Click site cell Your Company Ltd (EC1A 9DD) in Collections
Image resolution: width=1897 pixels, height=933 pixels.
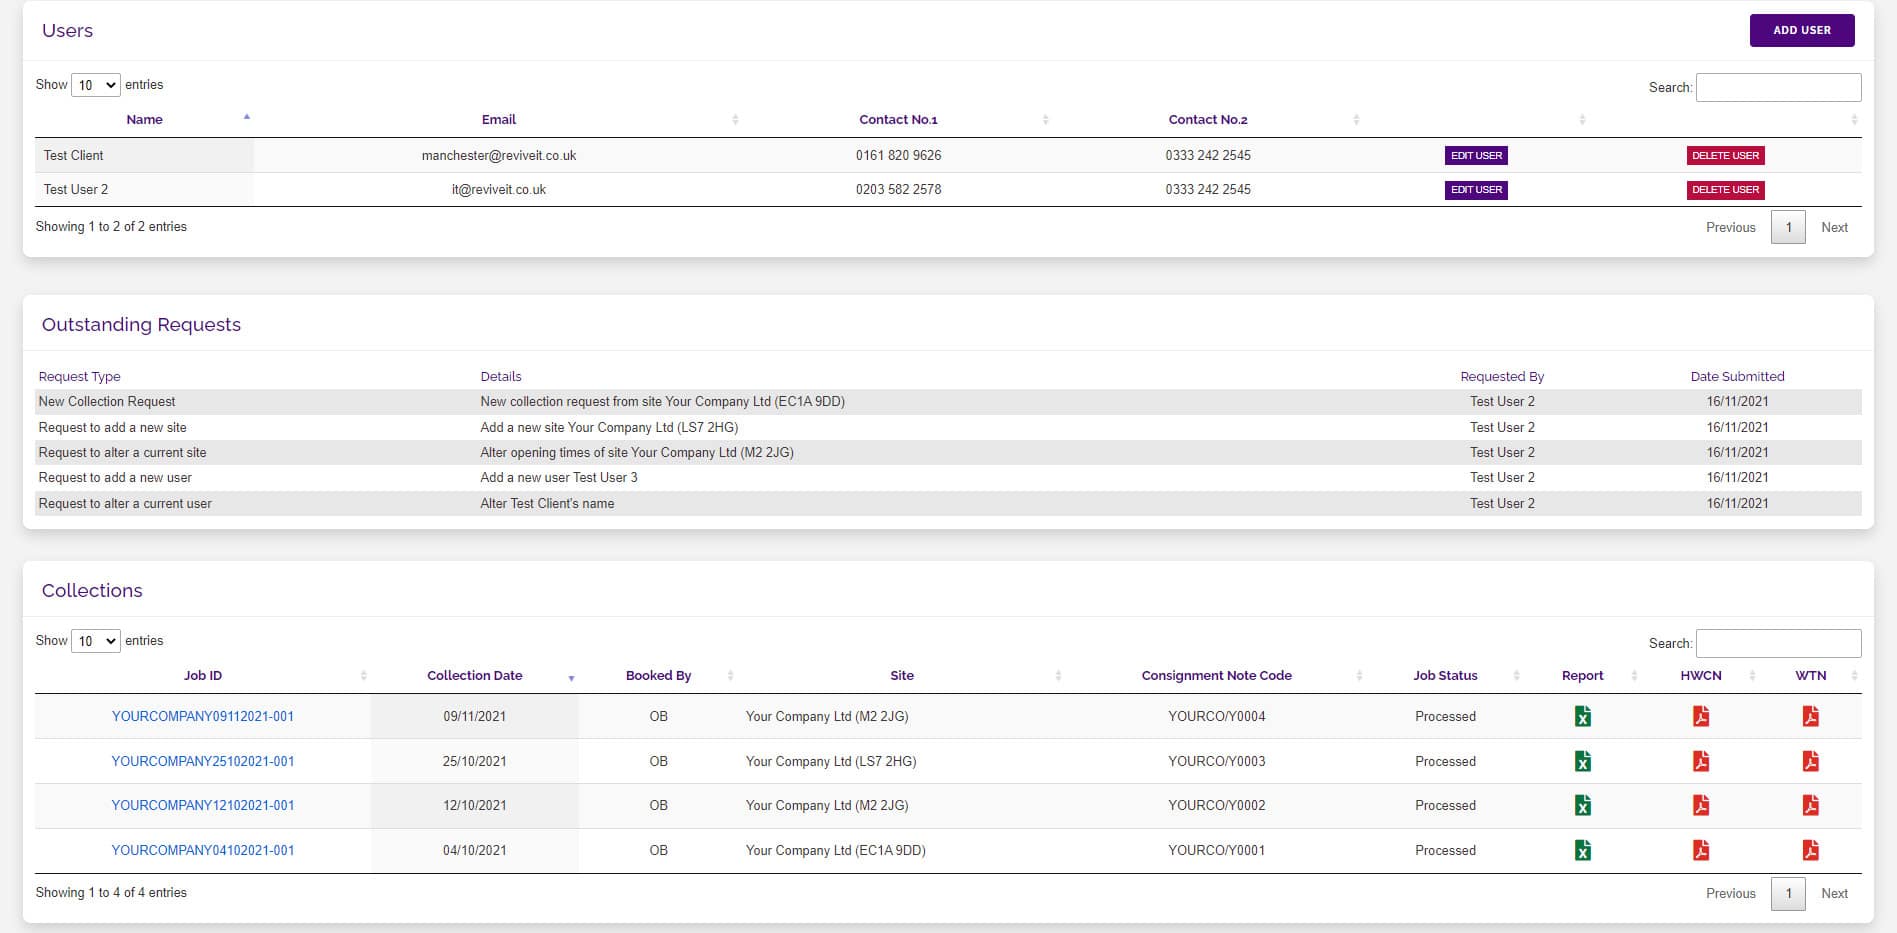pos(835,850)
